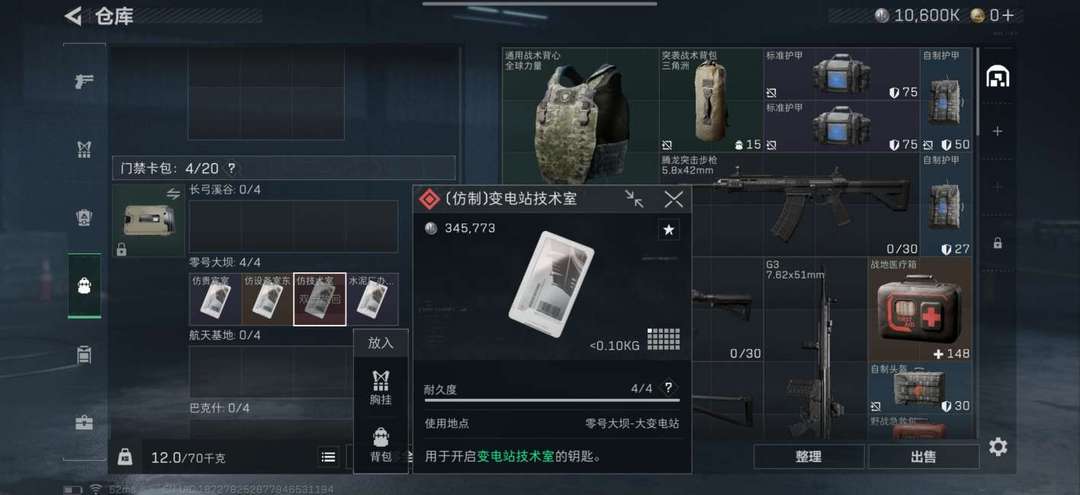
Task: Collapse the keycard detail panel
Action: pos(634,199)
